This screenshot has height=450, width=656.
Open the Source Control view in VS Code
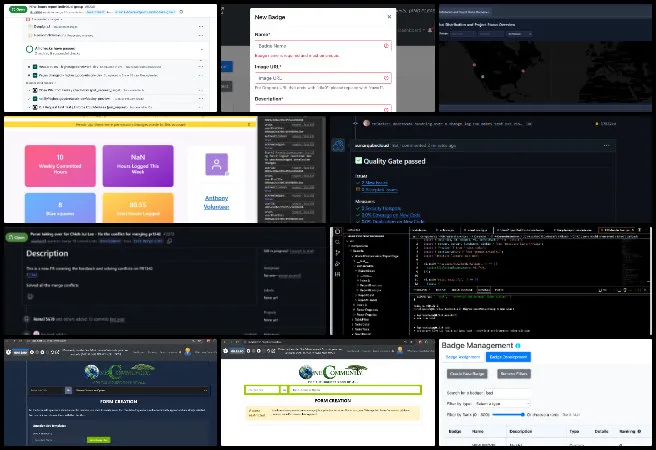tap(338, 253)
